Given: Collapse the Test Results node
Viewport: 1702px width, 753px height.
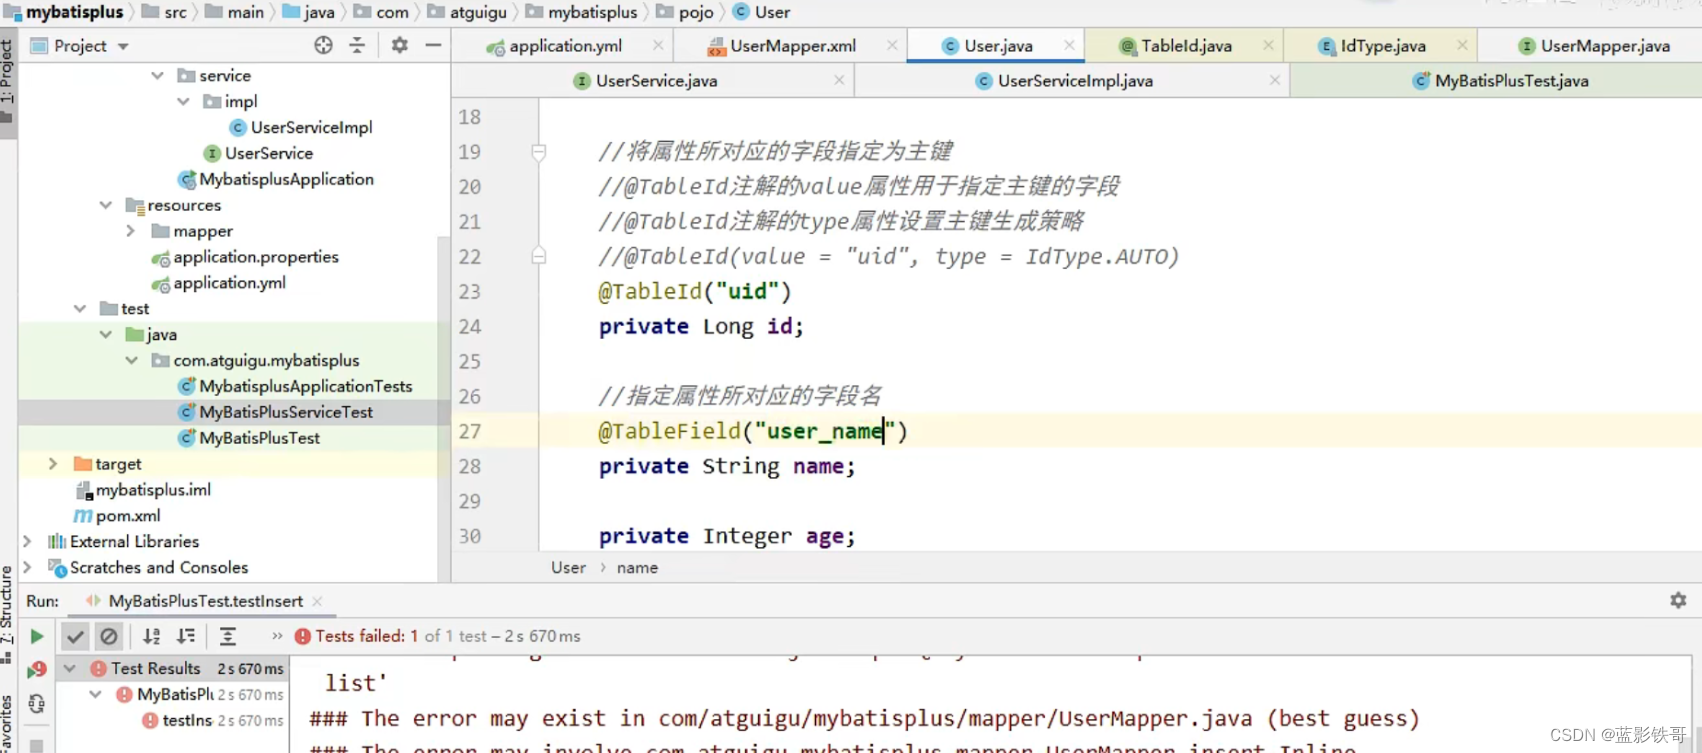Looking at the screenshot, I should 69,668.
